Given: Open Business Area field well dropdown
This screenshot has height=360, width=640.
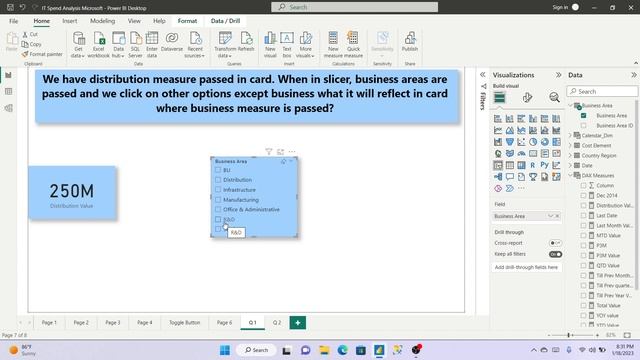Looking at the screenshot, I should (x=550, y=216).
